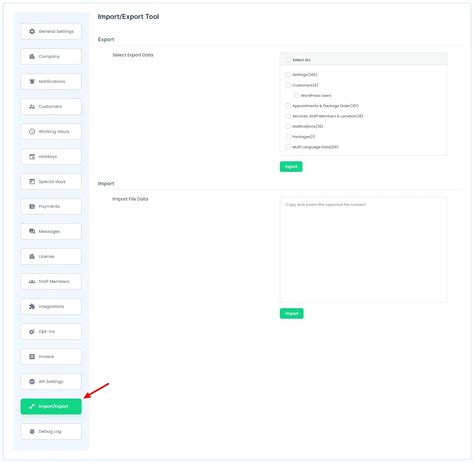
Task: Check Services, Staff Members & Location option
Action: coord(288,116)
